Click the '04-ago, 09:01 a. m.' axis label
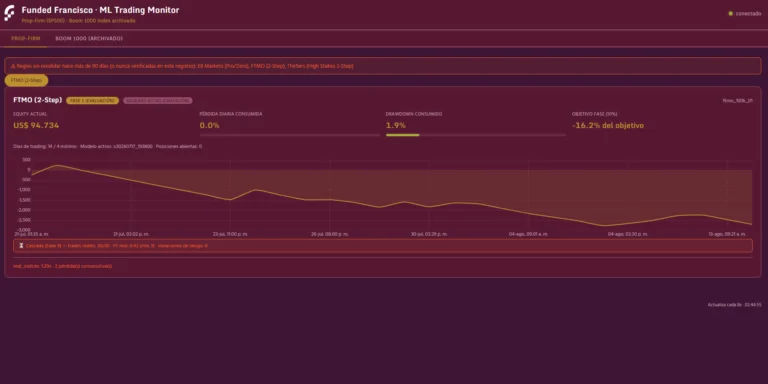The height and width of the screenshot is (384, 768). click(x=528, y=234)
